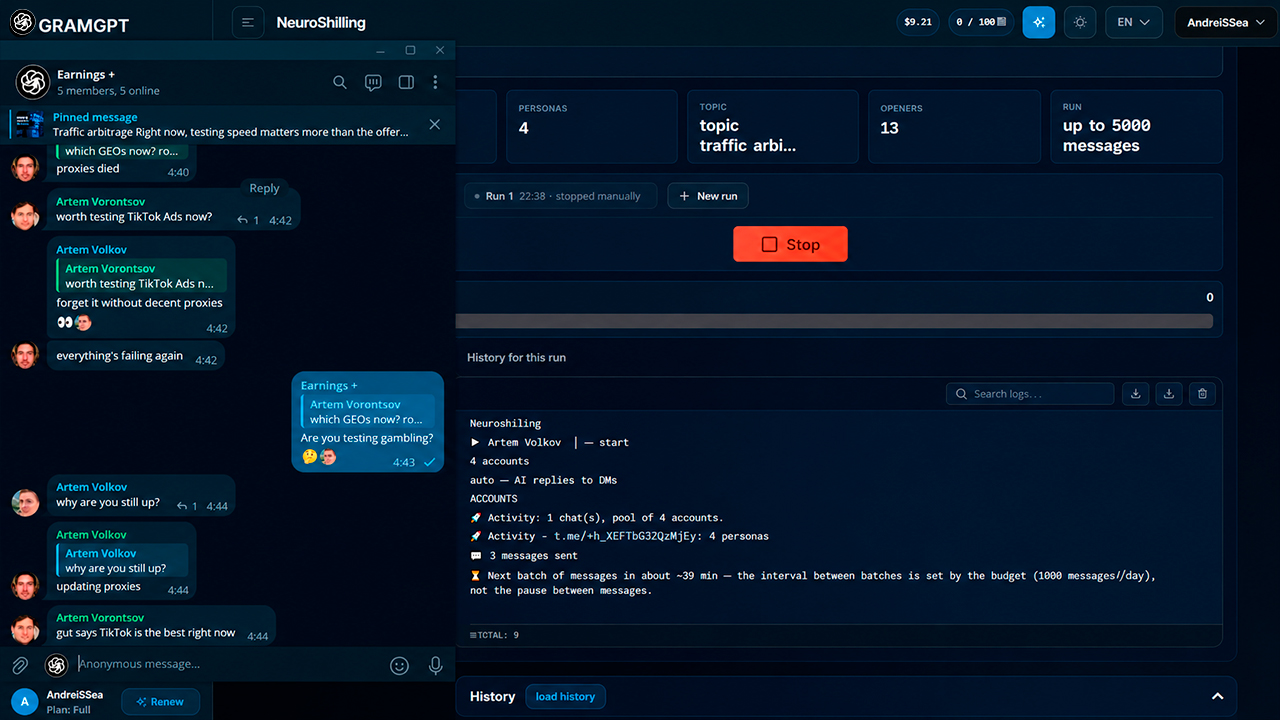The height and width of the screenshot is (720, 1280).
Task: Click load history button
Action: 565,696
